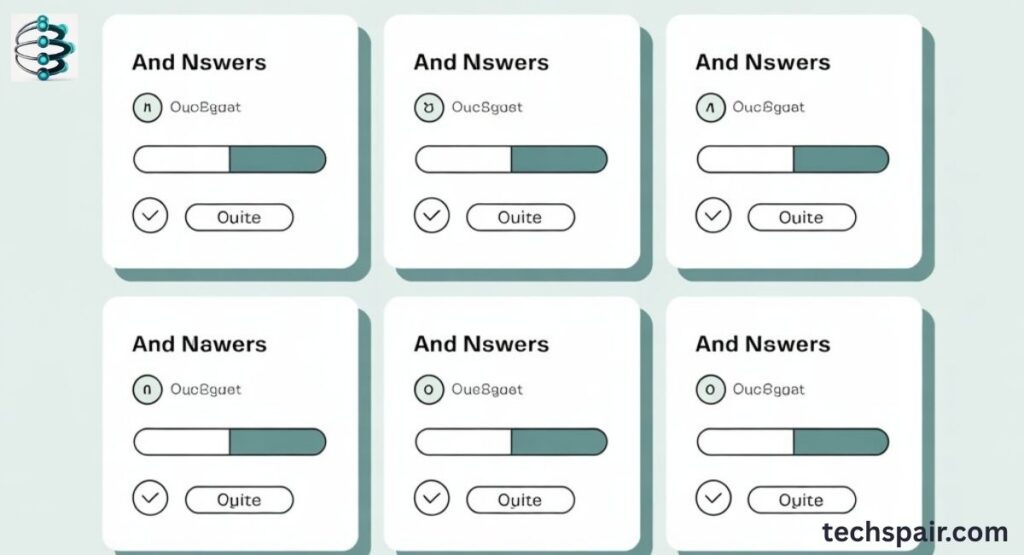Viewport: 1024px width, 555px height.
Task: Click the circled 'n' icon in bottom-left card
Action: [148, 390]
